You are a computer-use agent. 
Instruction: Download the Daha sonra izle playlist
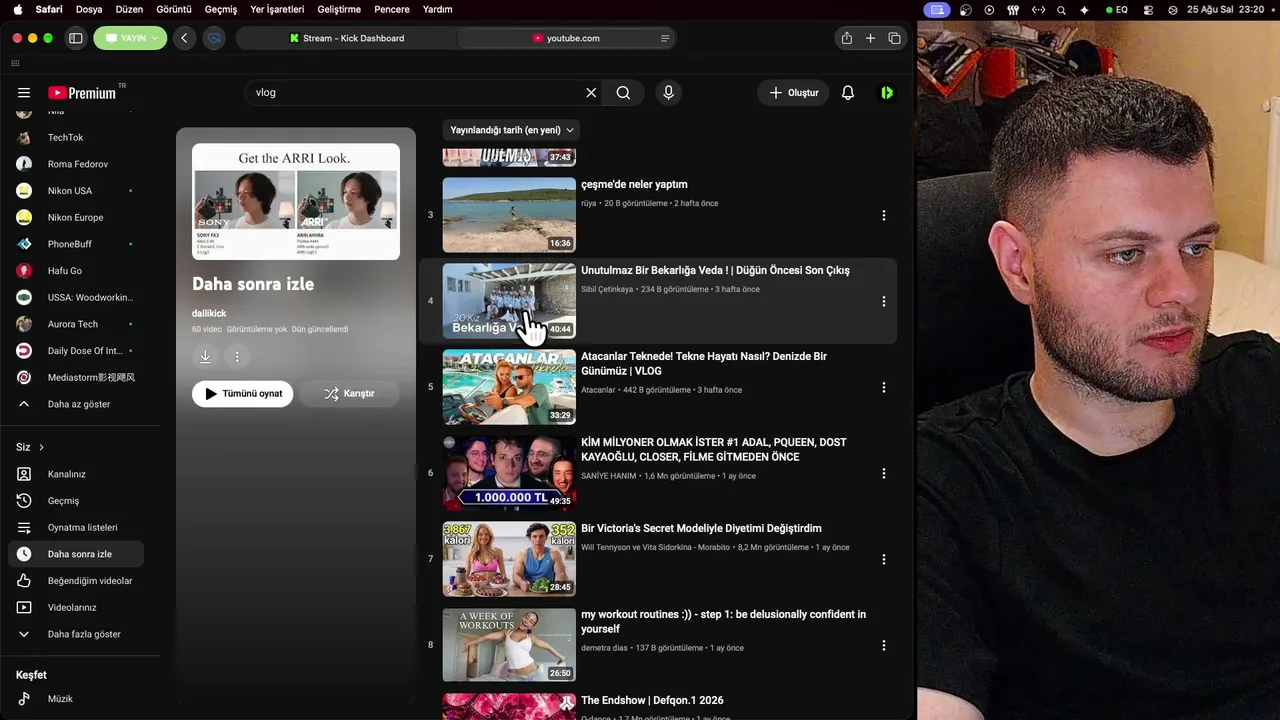[x=205, y=356]
